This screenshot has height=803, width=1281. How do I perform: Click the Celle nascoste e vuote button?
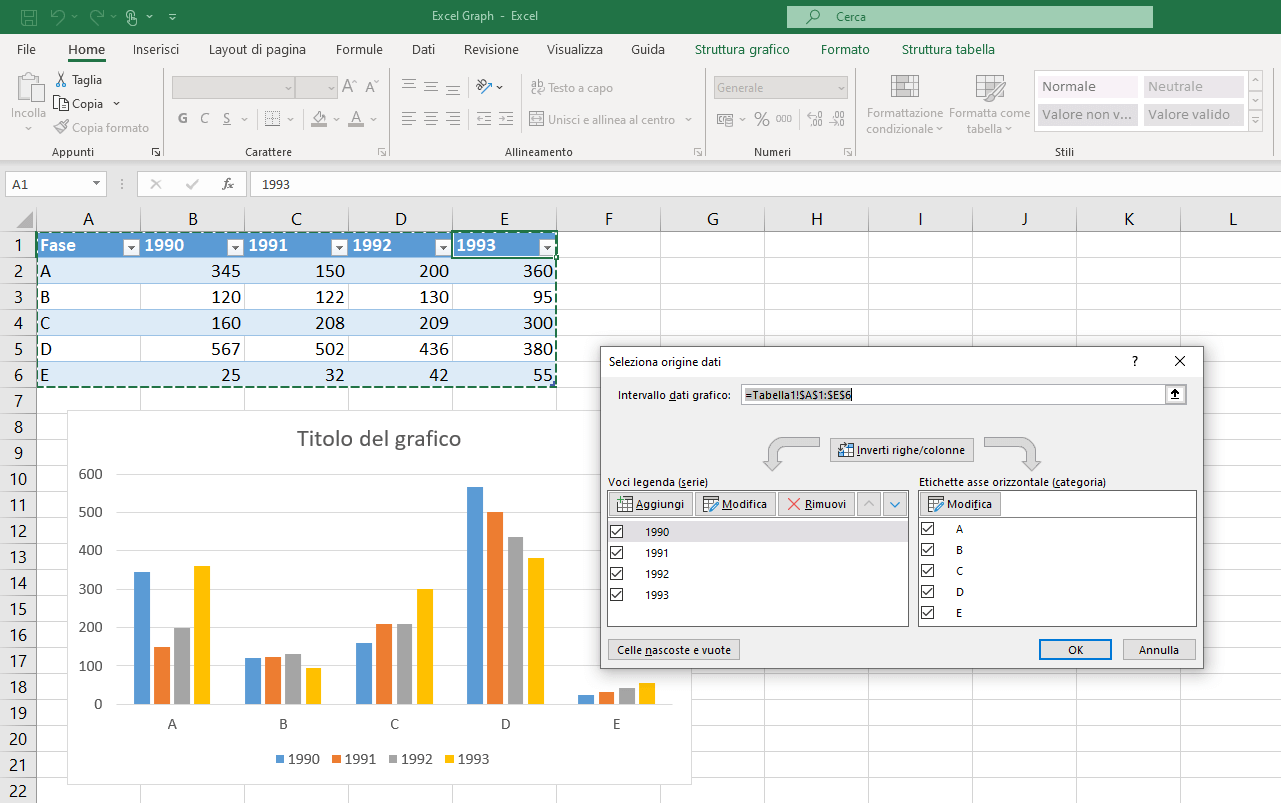[x=674, y=650]
